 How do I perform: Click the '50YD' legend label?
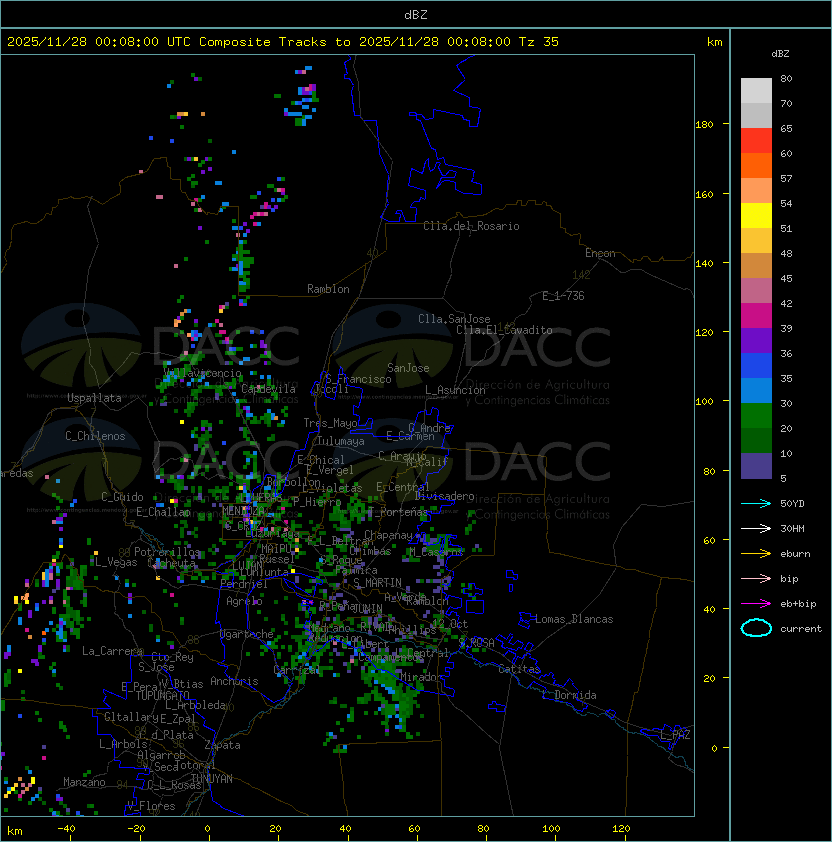792,503
